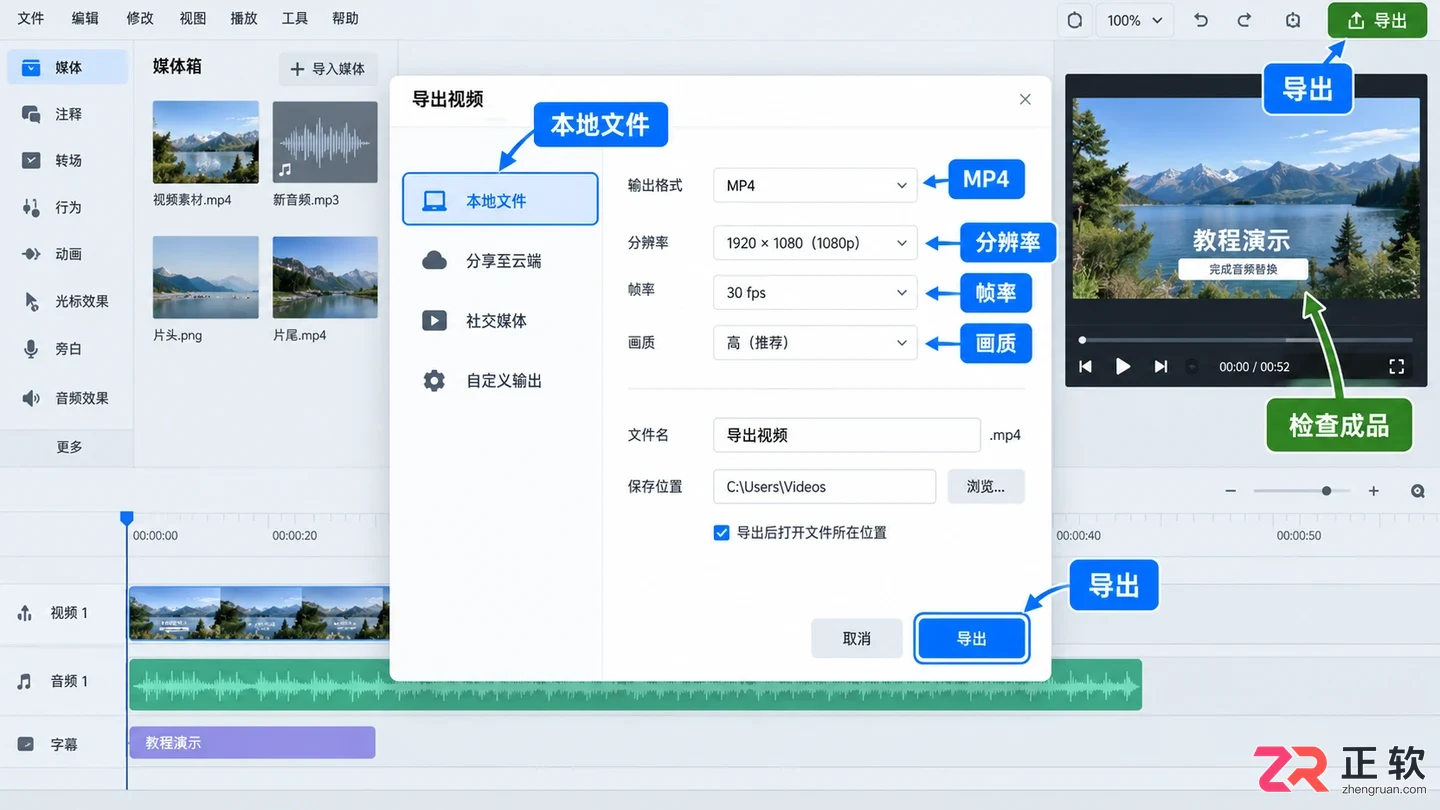Open the 光标效果 cursor effects panel
1440x810 pixels.
[67, 301]
